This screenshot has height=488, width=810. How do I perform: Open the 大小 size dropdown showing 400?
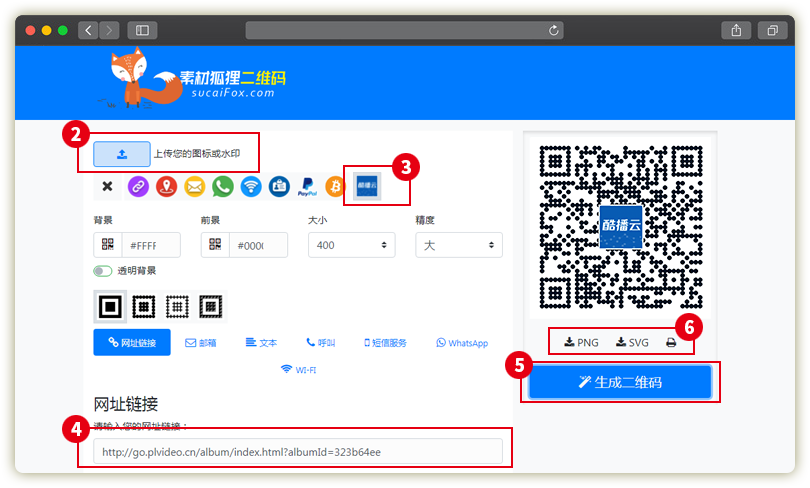[351, 245]
